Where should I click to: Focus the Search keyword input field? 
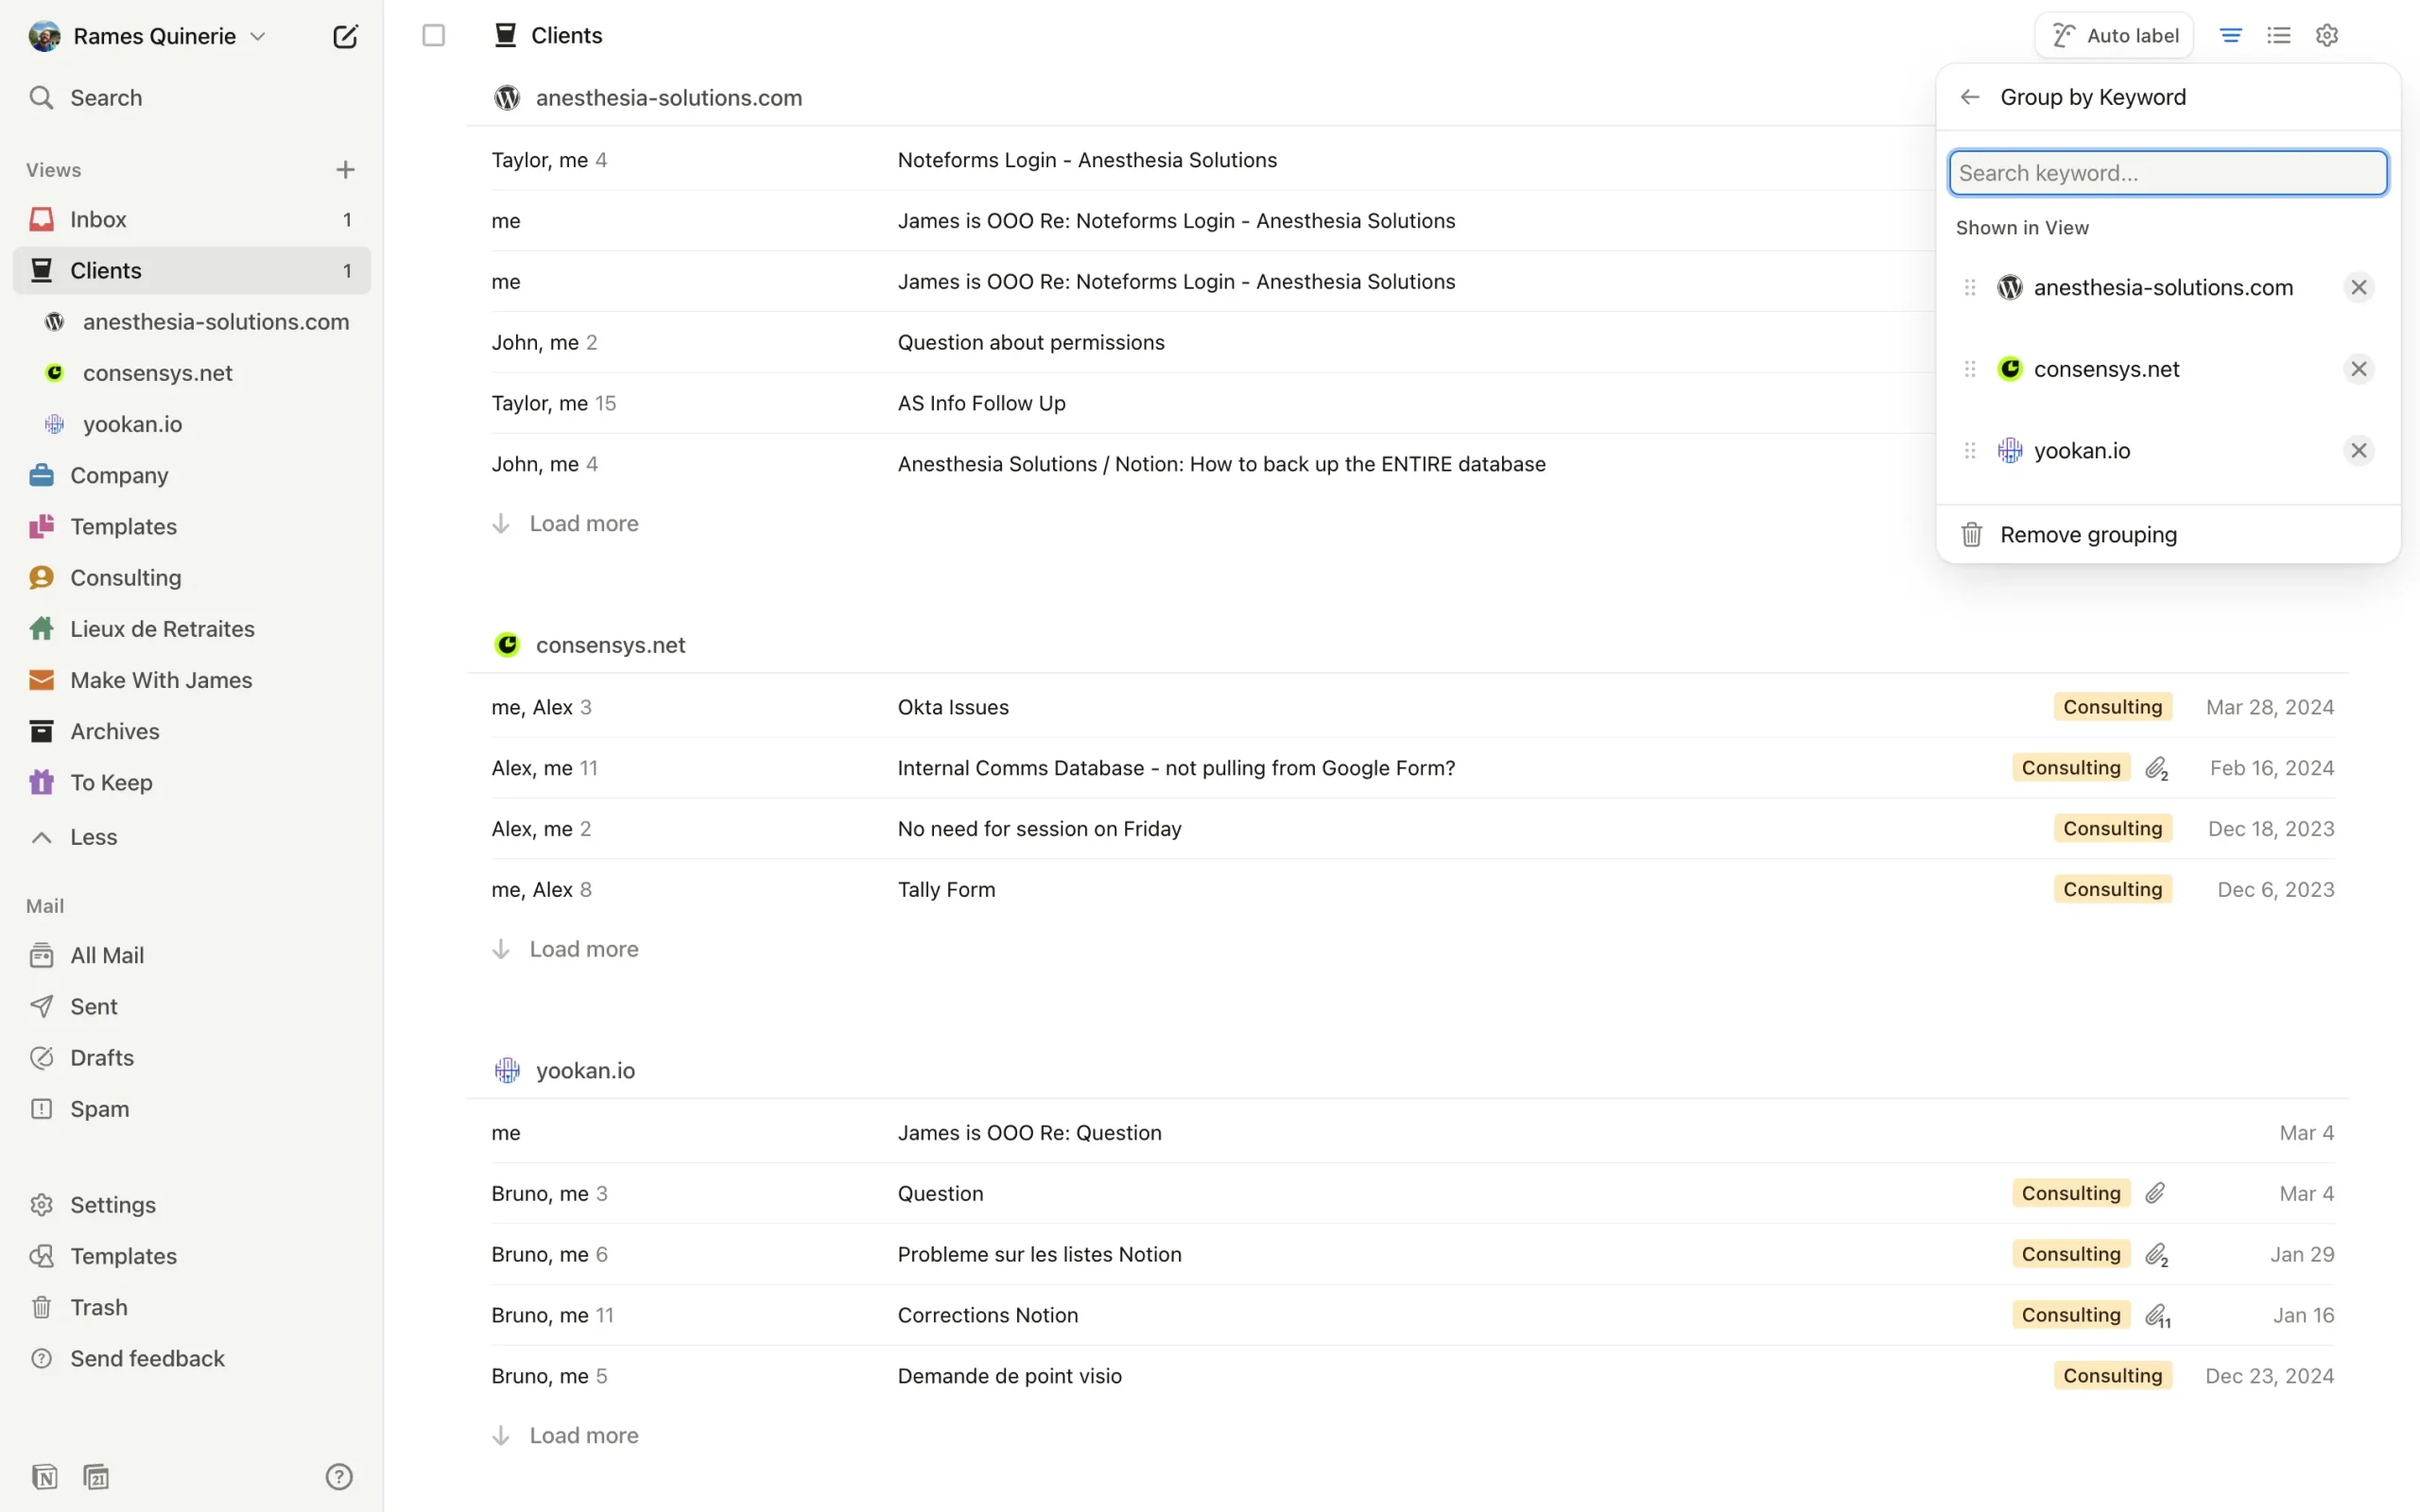coord(2167,173)
